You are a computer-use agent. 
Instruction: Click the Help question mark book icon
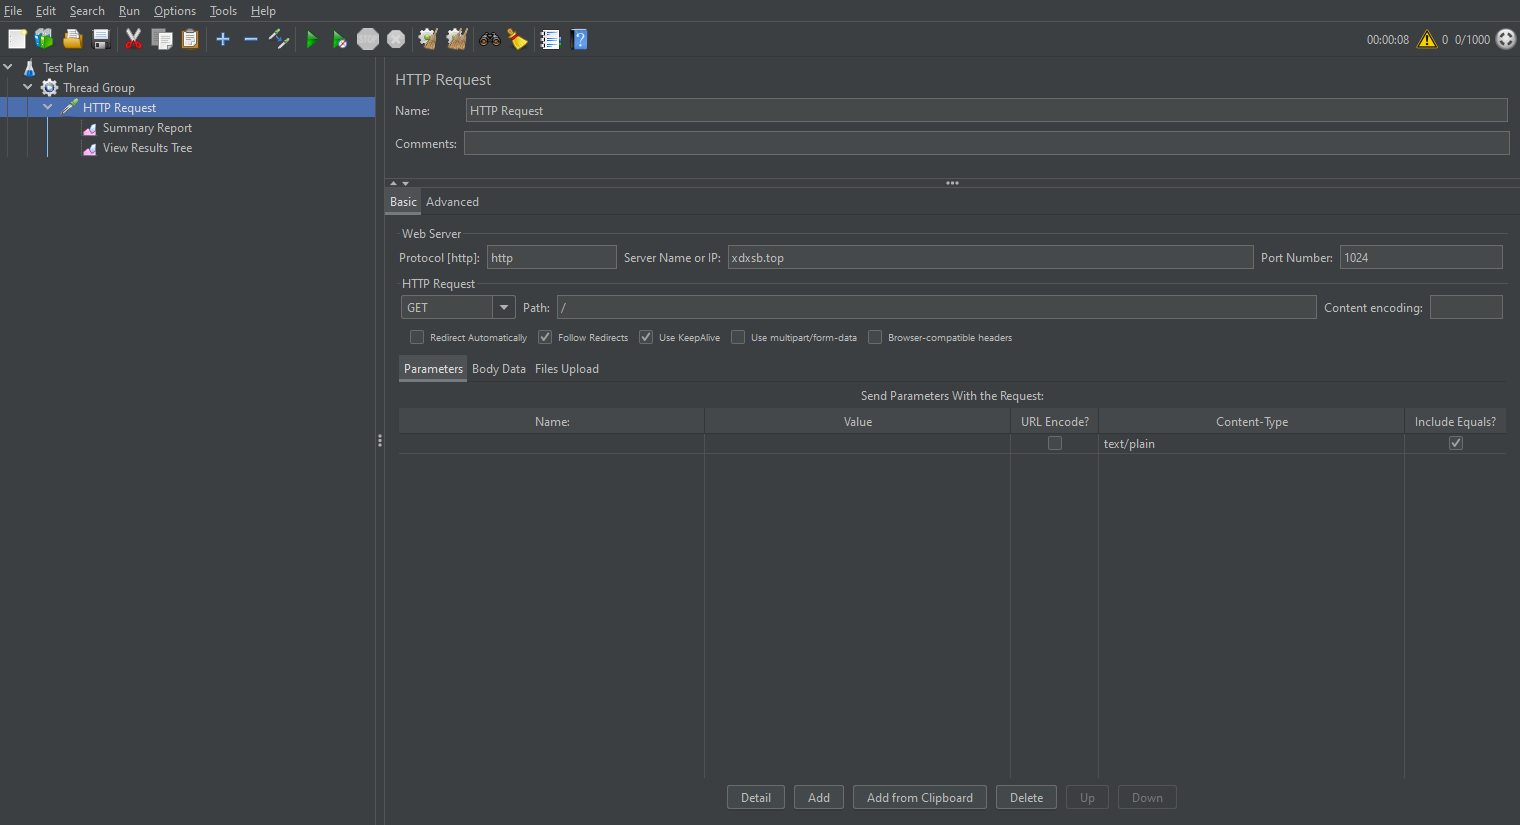point(579,40)
